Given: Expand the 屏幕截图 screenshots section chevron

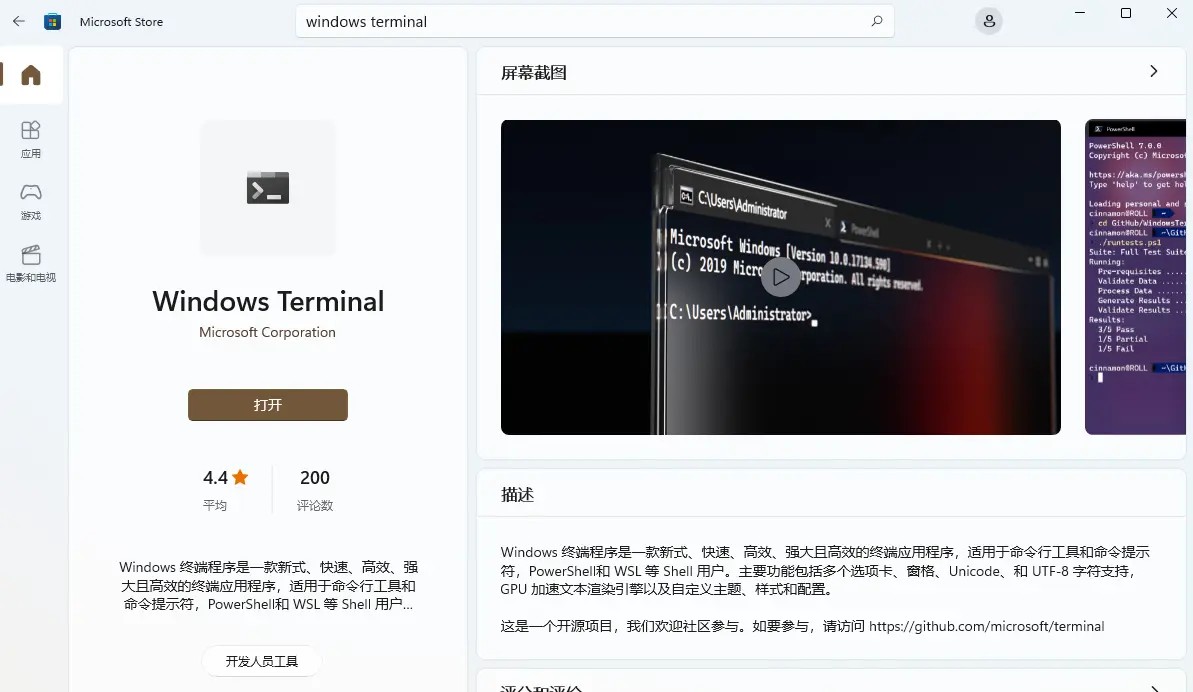Looking at the screenshot, I should (x=1152, y=71).
